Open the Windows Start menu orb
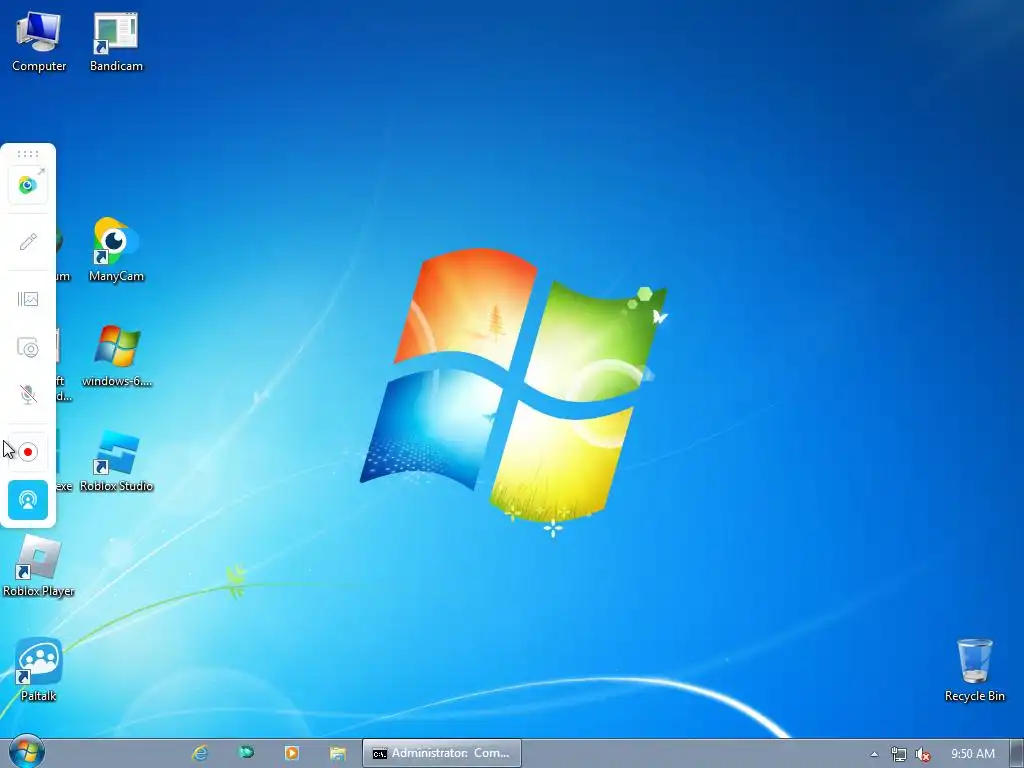This screenshot has height=768, width=1024. [27, 752]
